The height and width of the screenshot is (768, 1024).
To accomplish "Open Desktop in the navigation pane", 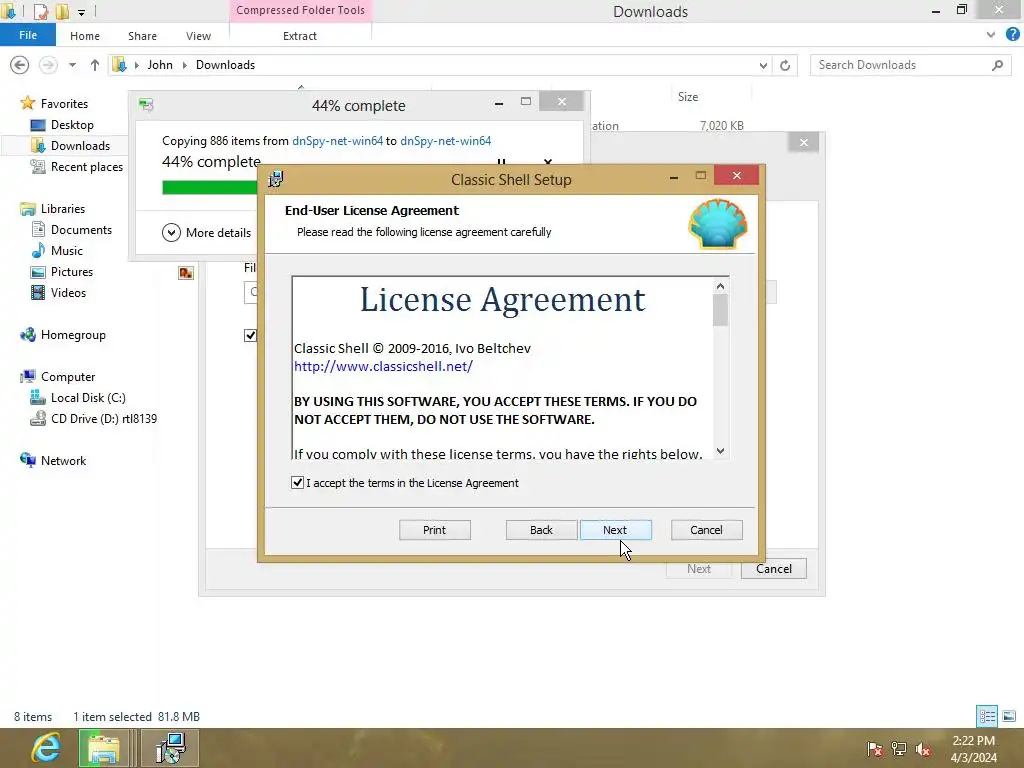I will click(x=72, y=124).
